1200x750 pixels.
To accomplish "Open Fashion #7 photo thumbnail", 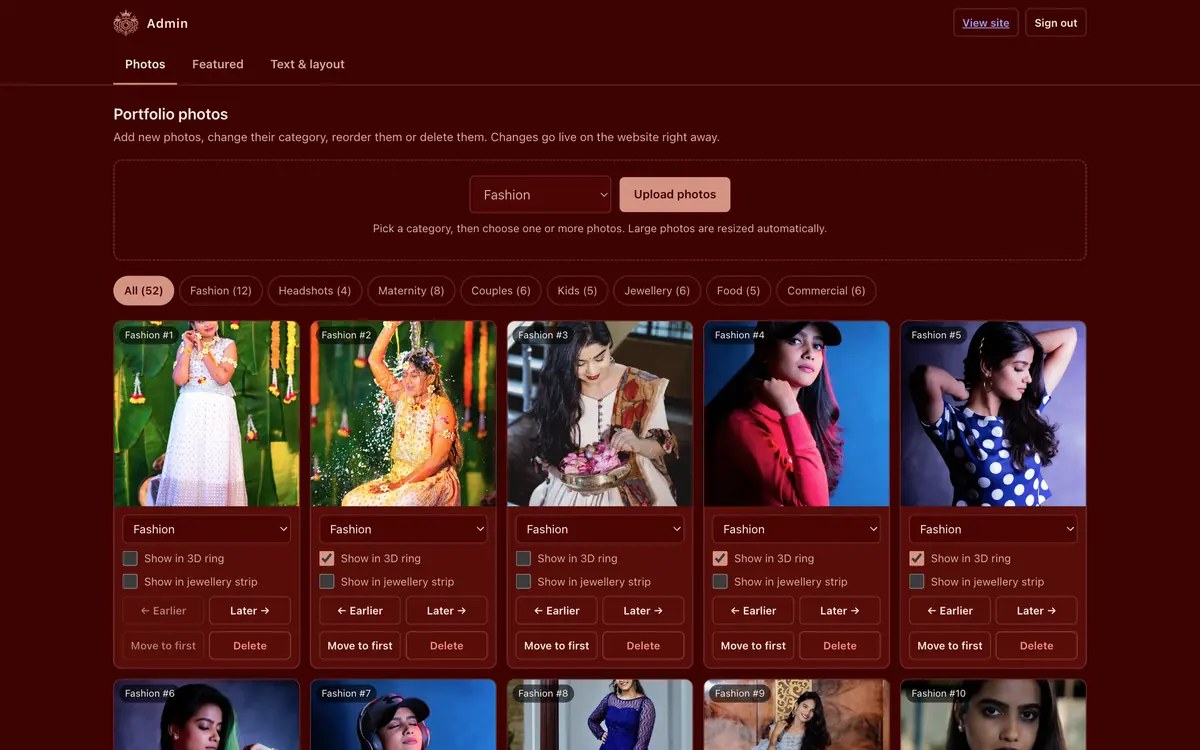I will pos(403,715).
